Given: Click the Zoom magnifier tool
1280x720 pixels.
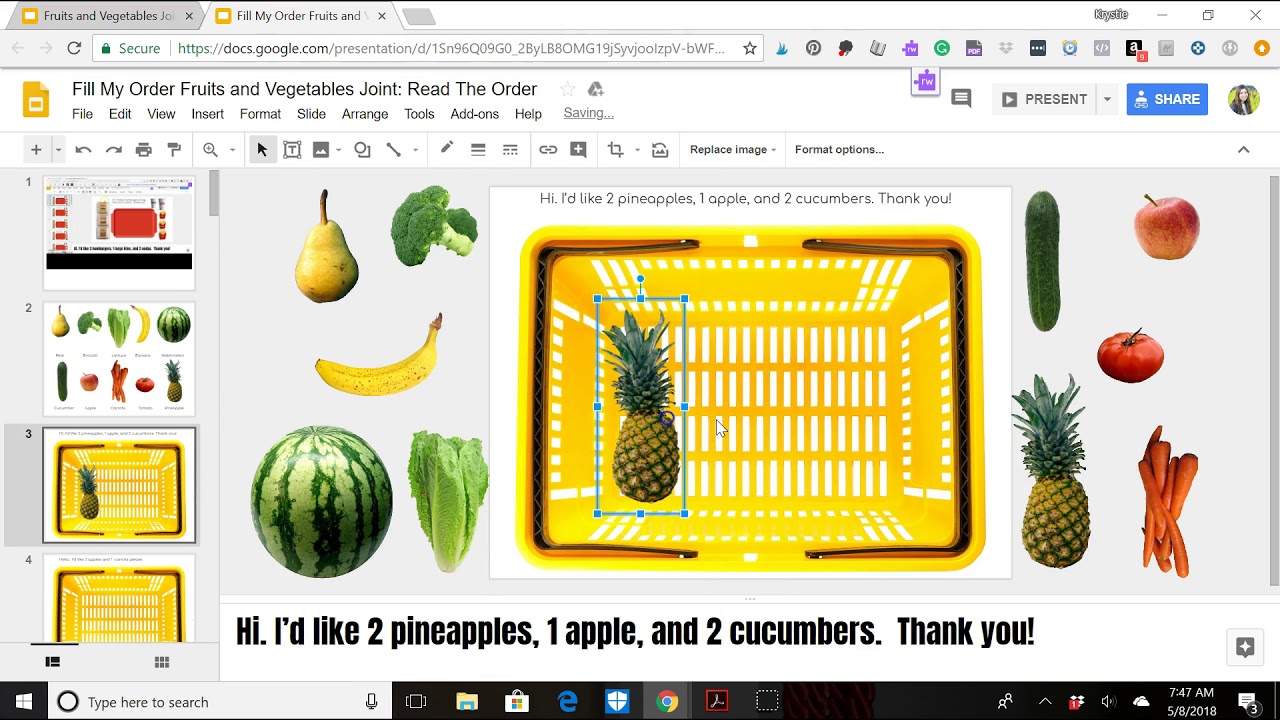Looking at the screenshot, I should [x=210, y=150].
